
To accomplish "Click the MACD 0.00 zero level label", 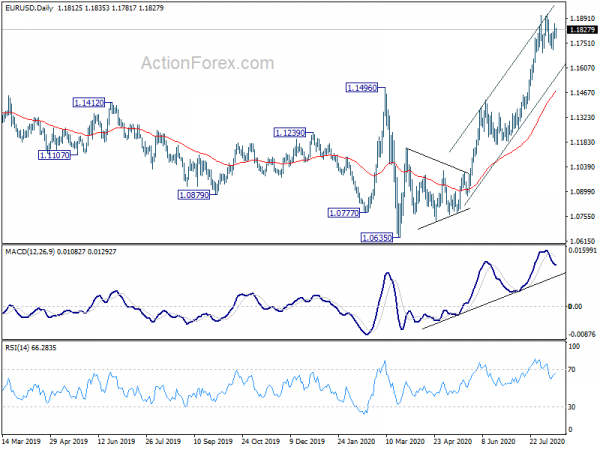I will coord(576,307).
